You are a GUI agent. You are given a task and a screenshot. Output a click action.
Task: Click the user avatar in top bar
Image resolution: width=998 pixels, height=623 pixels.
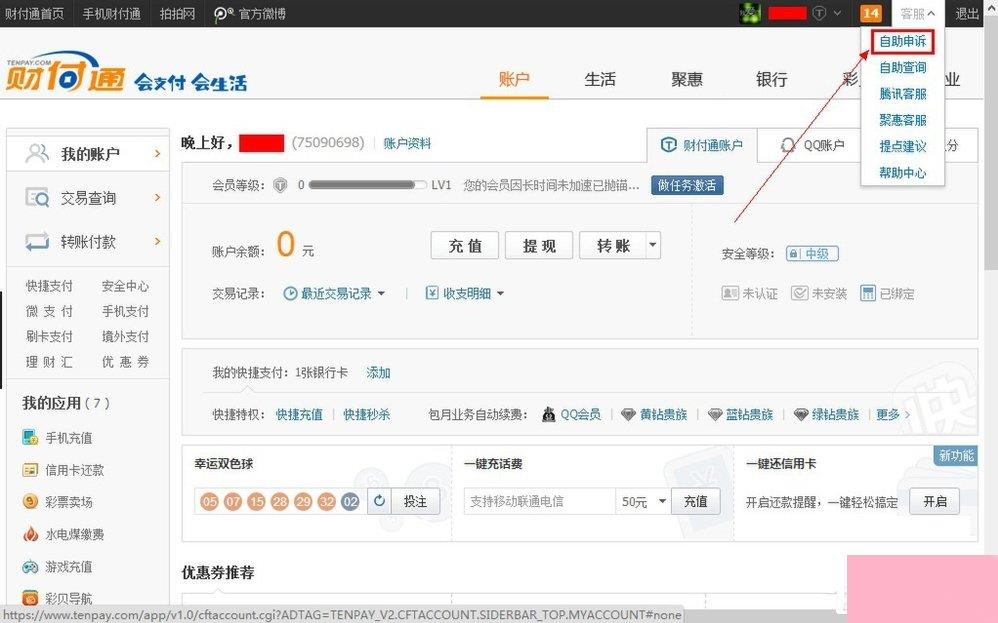(x=750, y=13)
